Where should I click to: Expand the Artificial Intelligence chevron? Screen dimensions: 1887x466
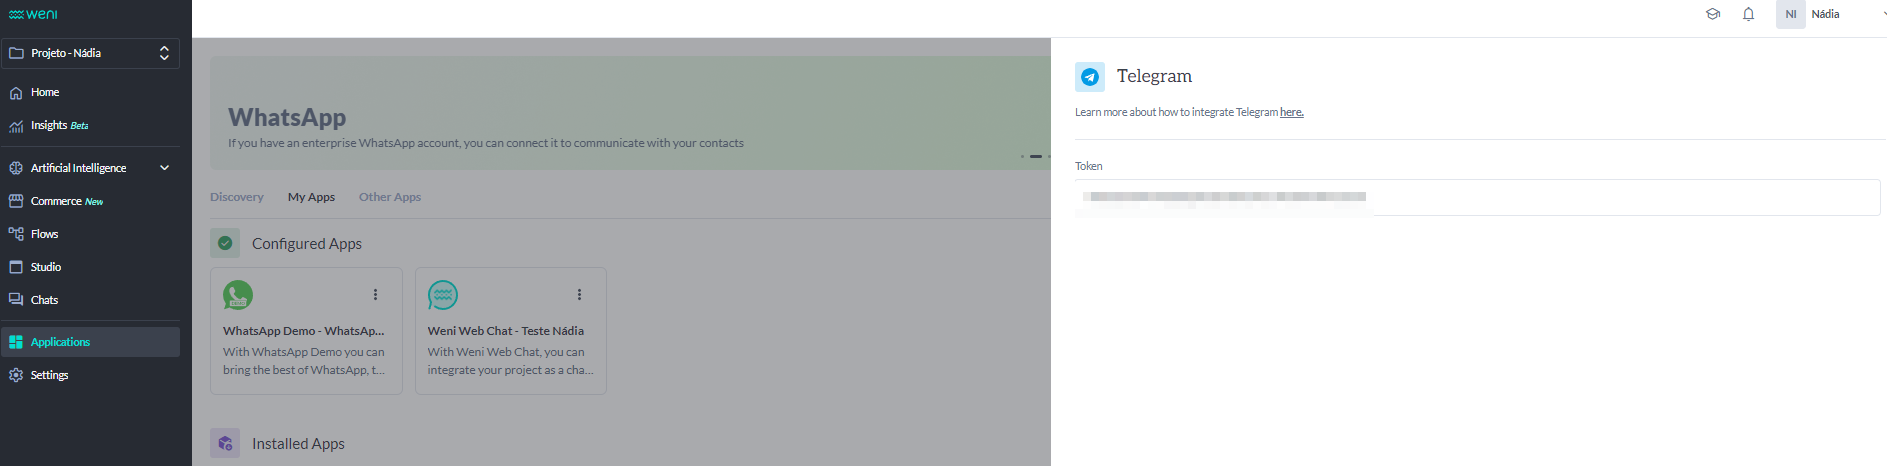165,168
